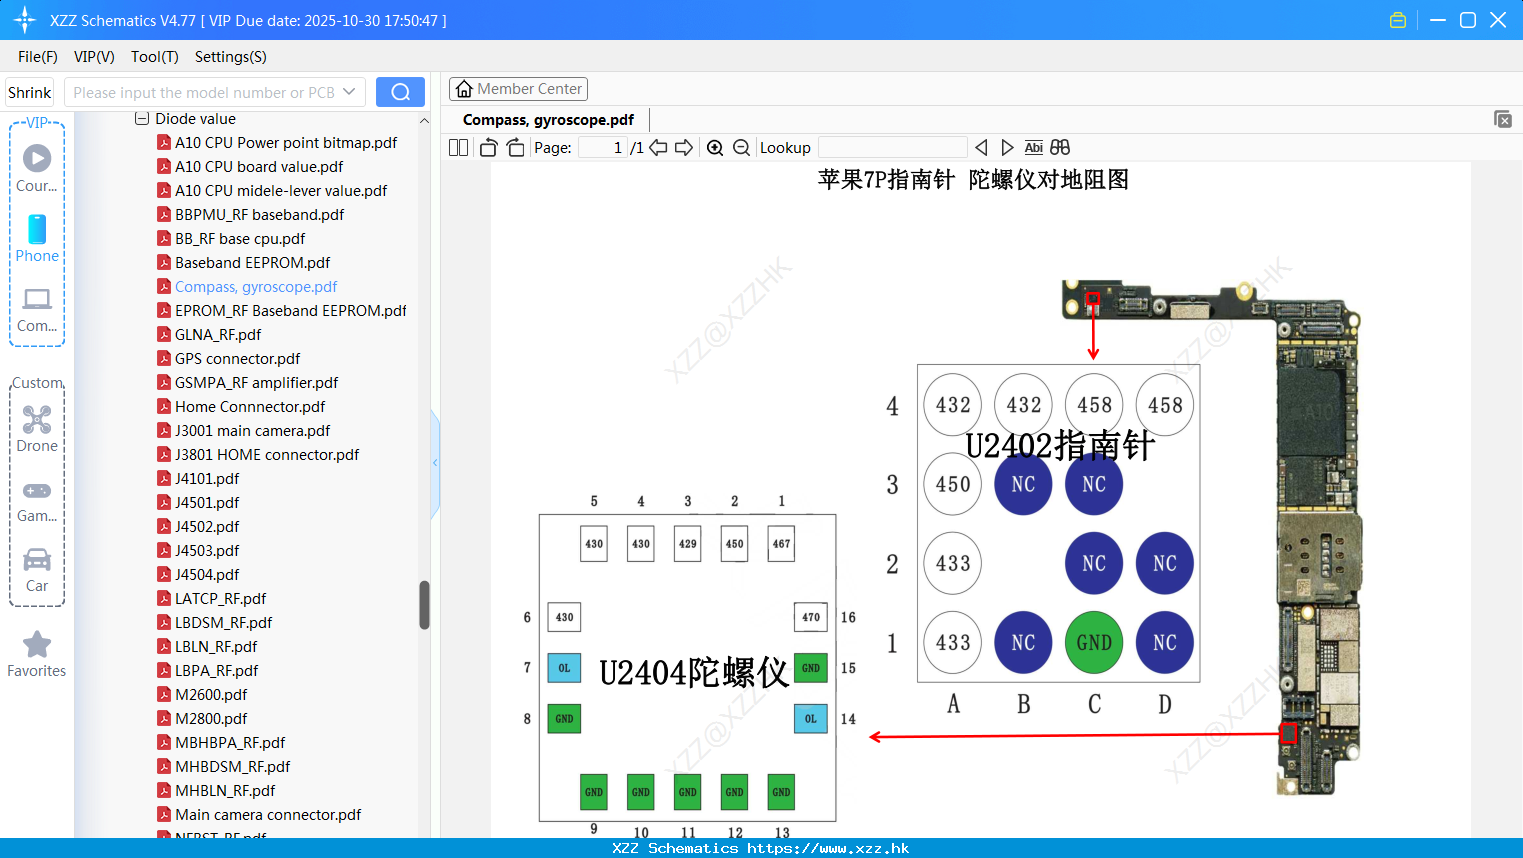Screen dimensions: 1523x858
Task: Open Baseband EEPROM.pdf
Action: click(x=252, y=263)
